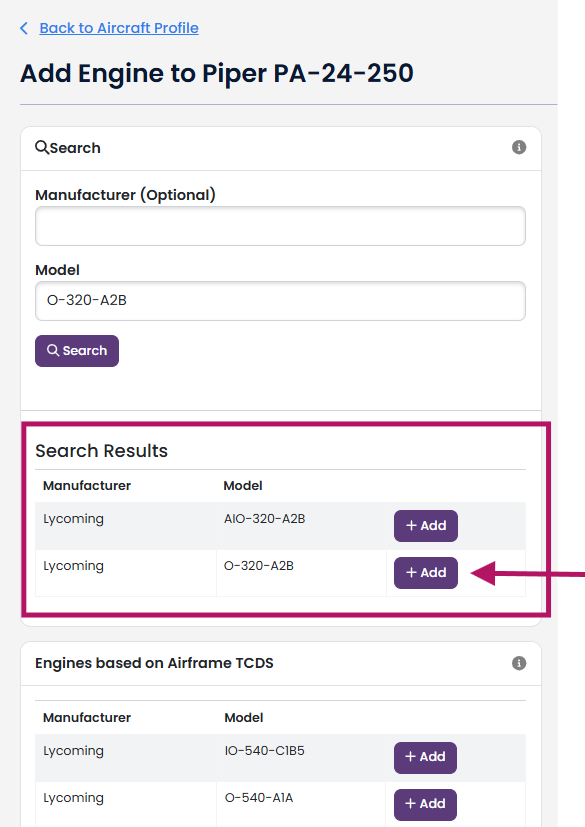Click Manufacturer column header in Search Results
Screen dimensions: 585x827
(x=87, y=486)
